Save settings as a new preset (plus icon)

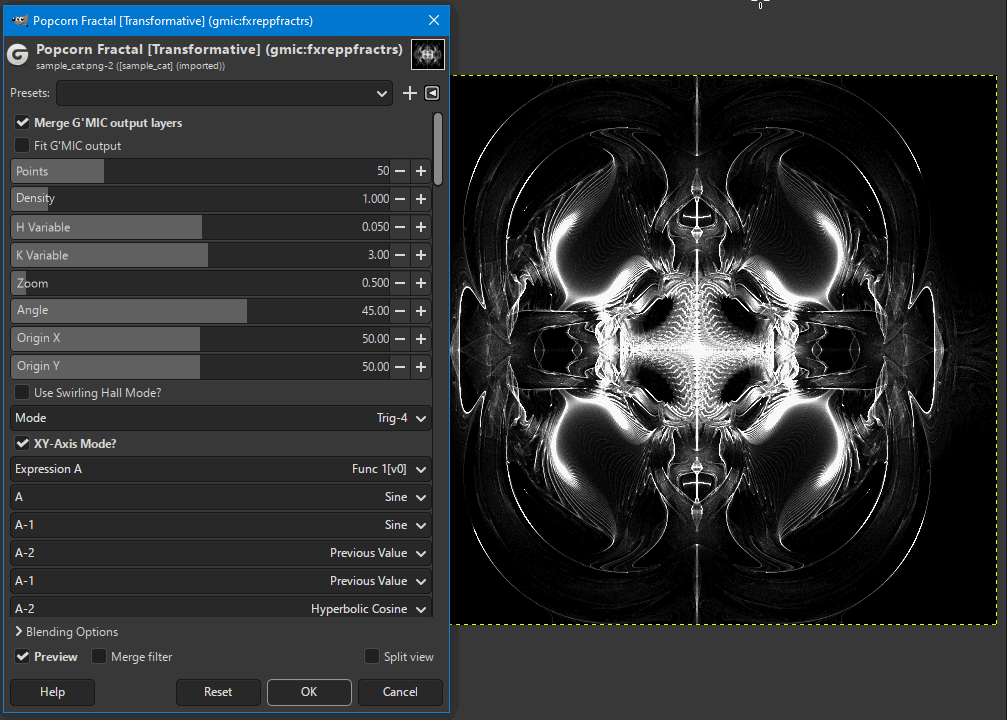point(409,93)
